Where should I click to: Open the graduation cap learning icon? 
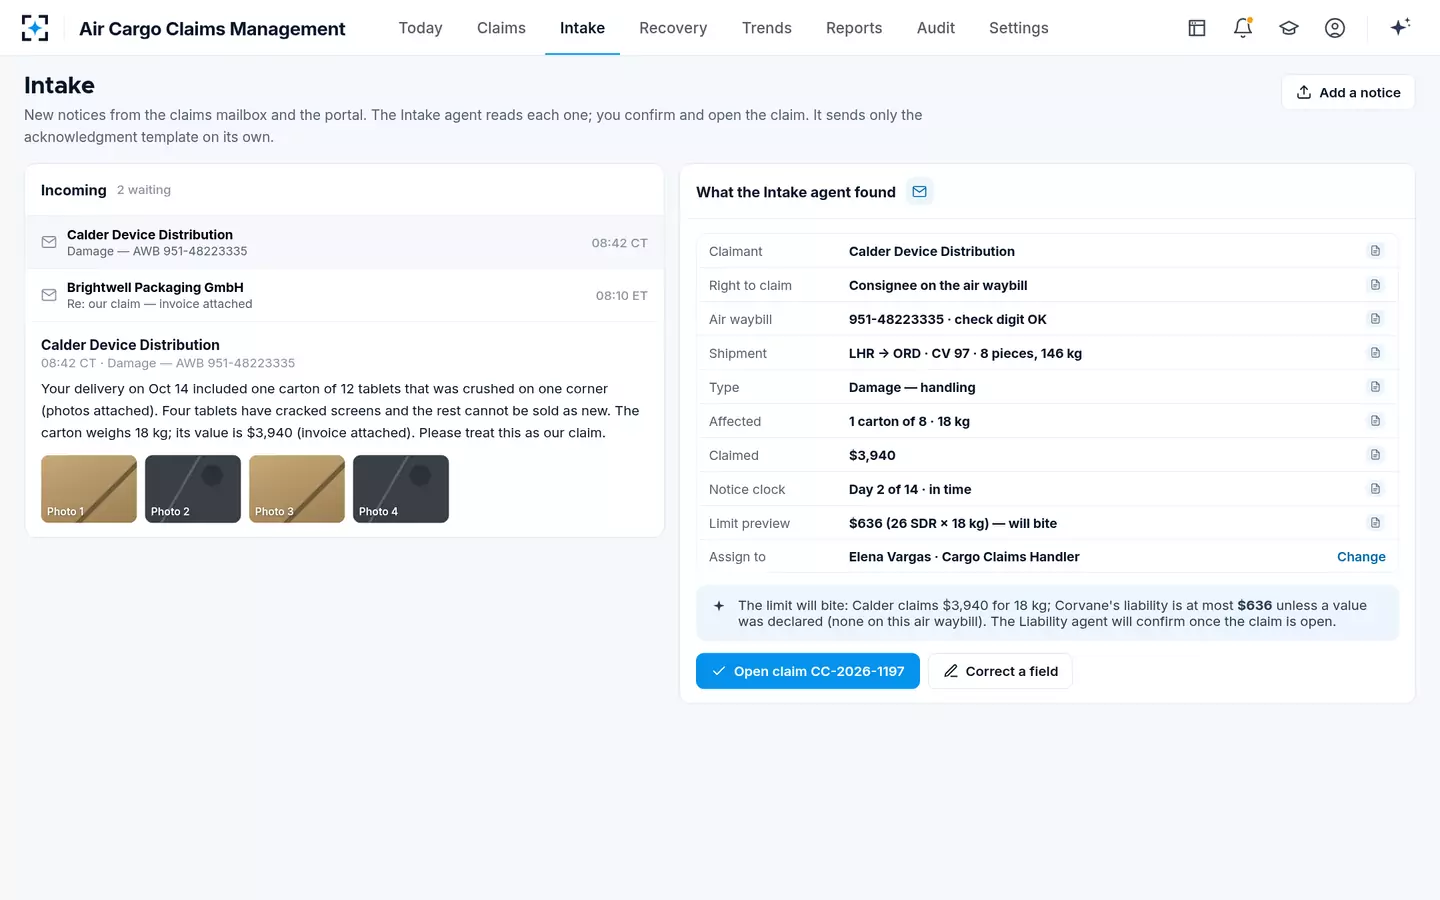(1289, 28)
